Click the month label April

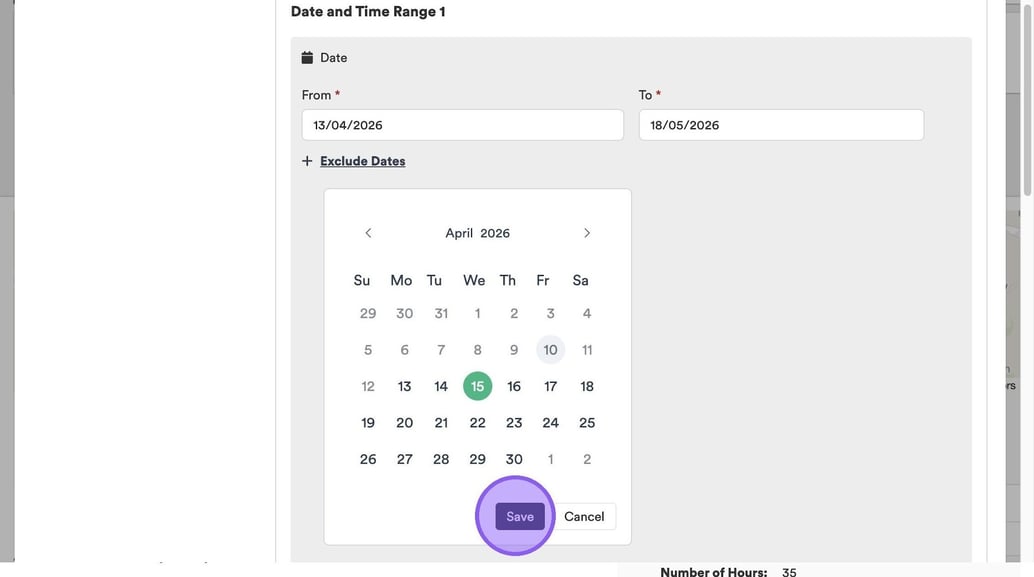(x=459, y=233)
